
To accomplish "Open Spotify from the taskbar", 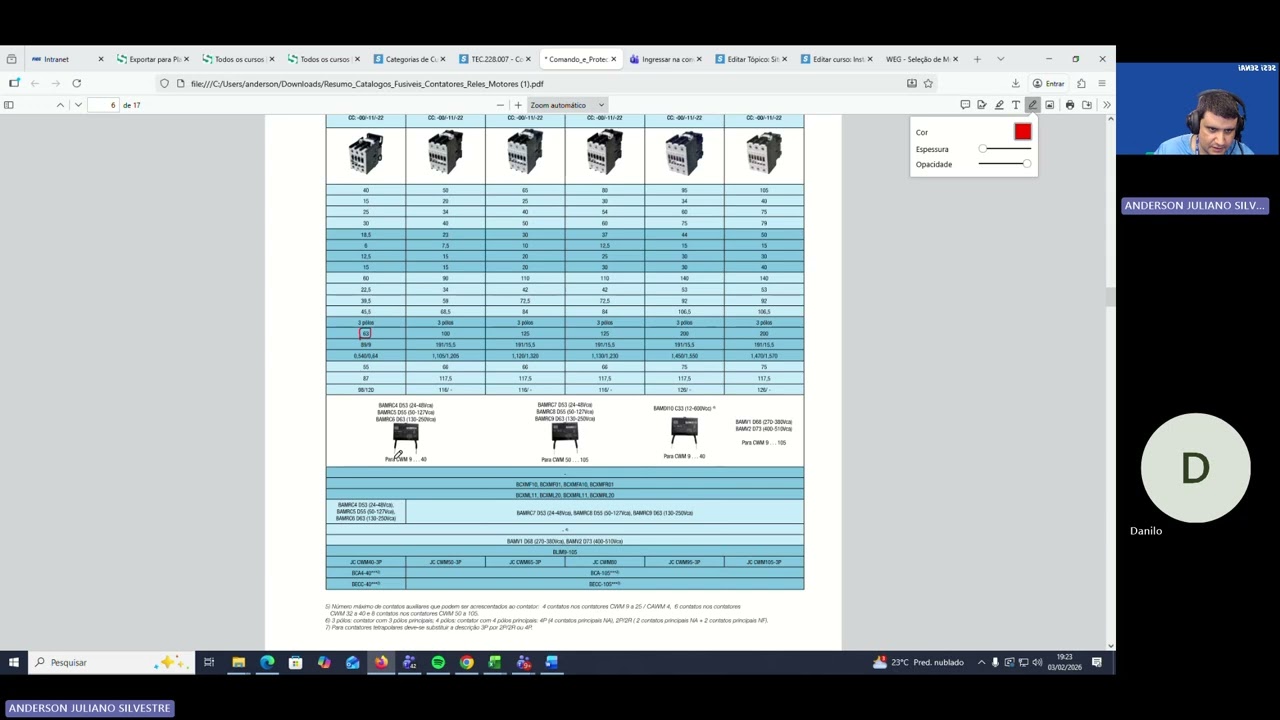I will (438, 662).
